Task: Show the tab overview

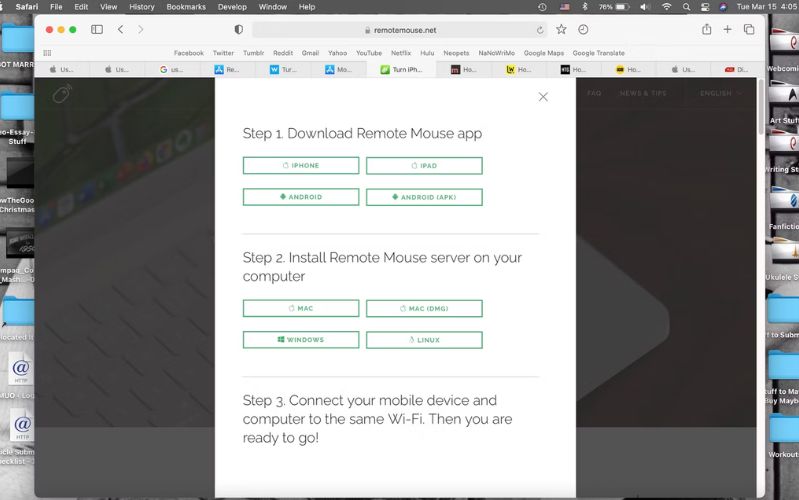Action: 749,30
